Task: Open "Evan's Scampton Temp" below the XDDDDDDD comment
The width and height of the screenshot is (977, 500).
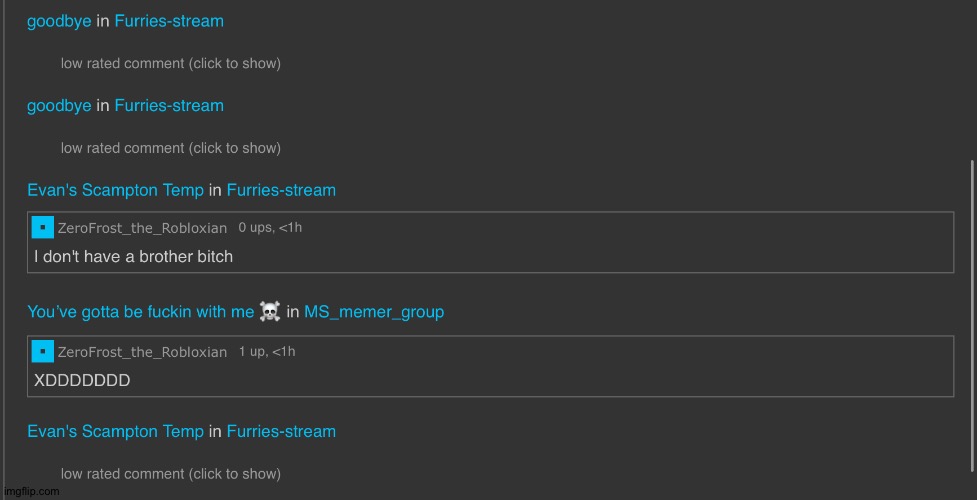Action: coord(115,432)
